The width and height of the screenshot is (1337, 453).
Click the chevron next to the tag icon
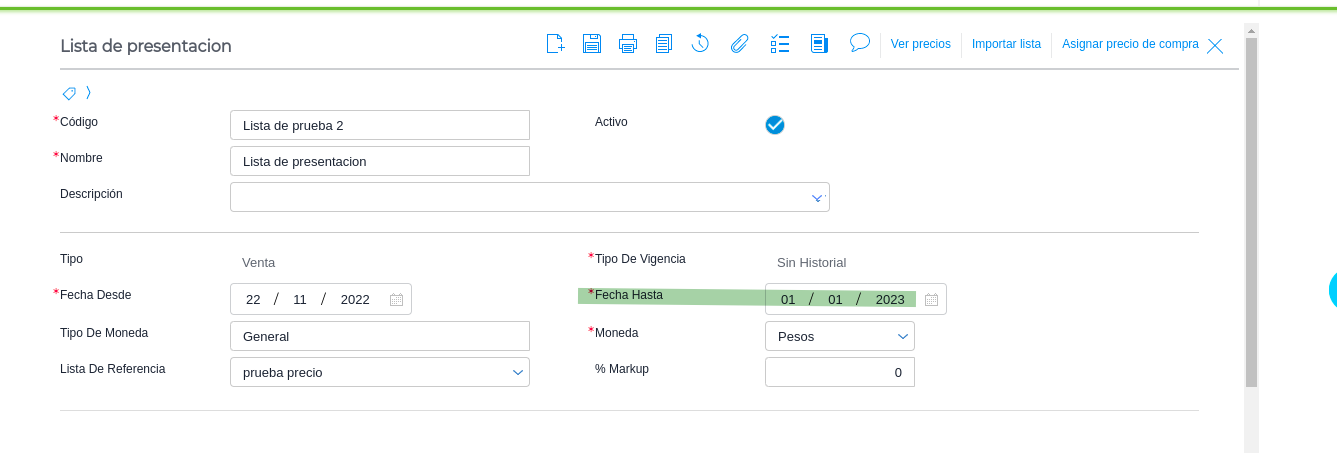(x=88, y=93)
